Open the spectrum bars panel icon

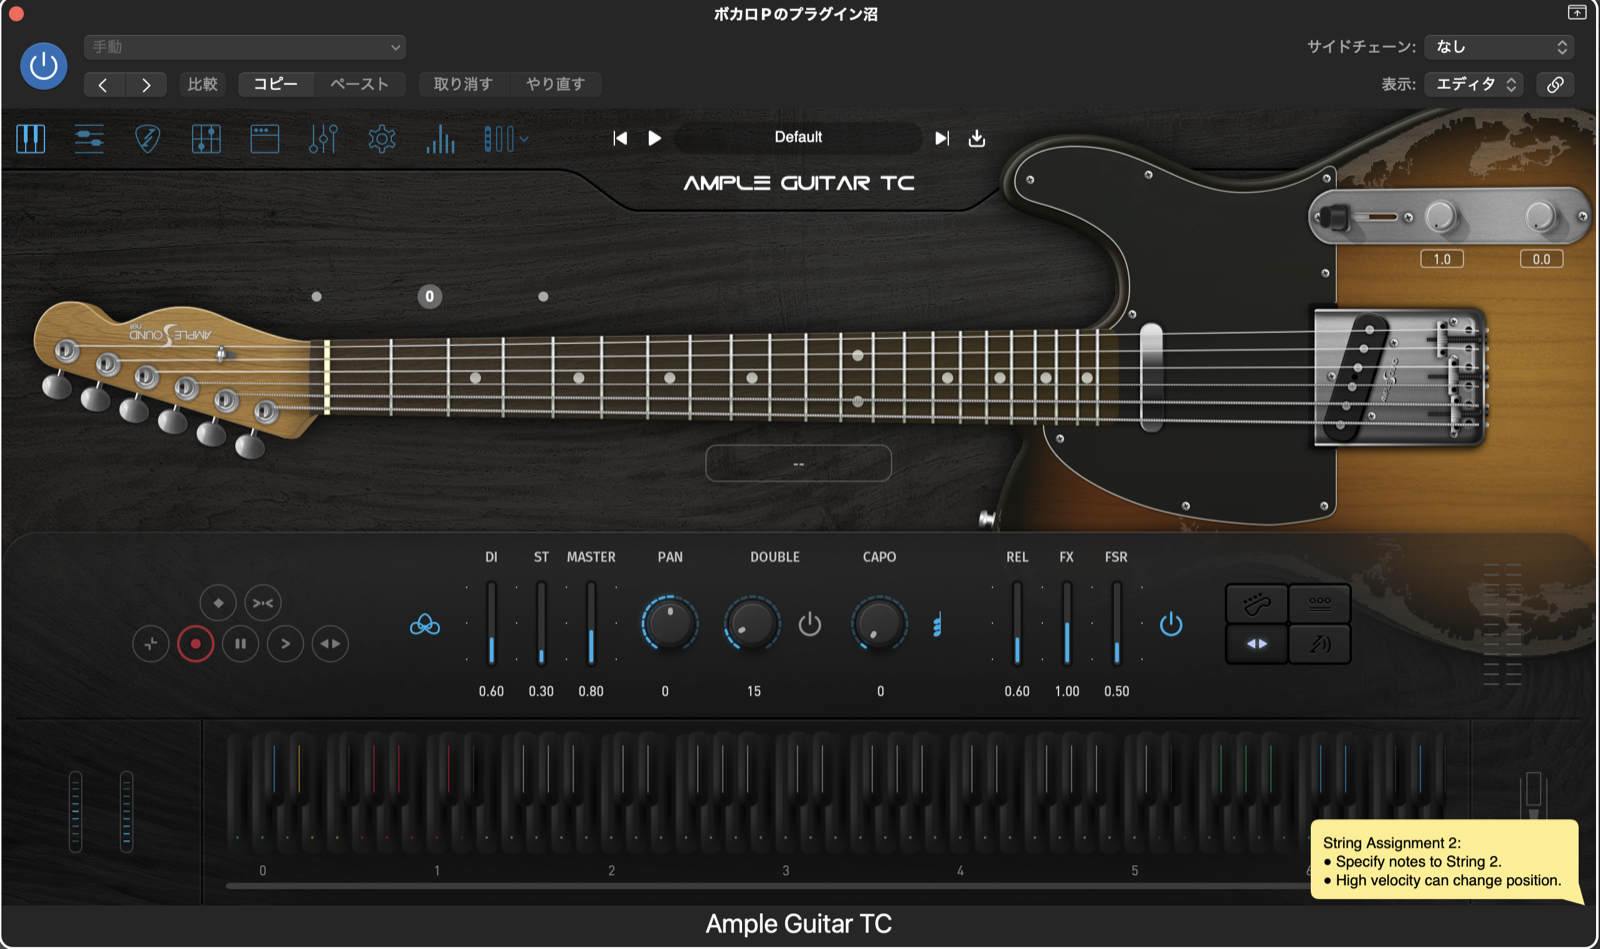pyautogui.click(x=440, y=138)
